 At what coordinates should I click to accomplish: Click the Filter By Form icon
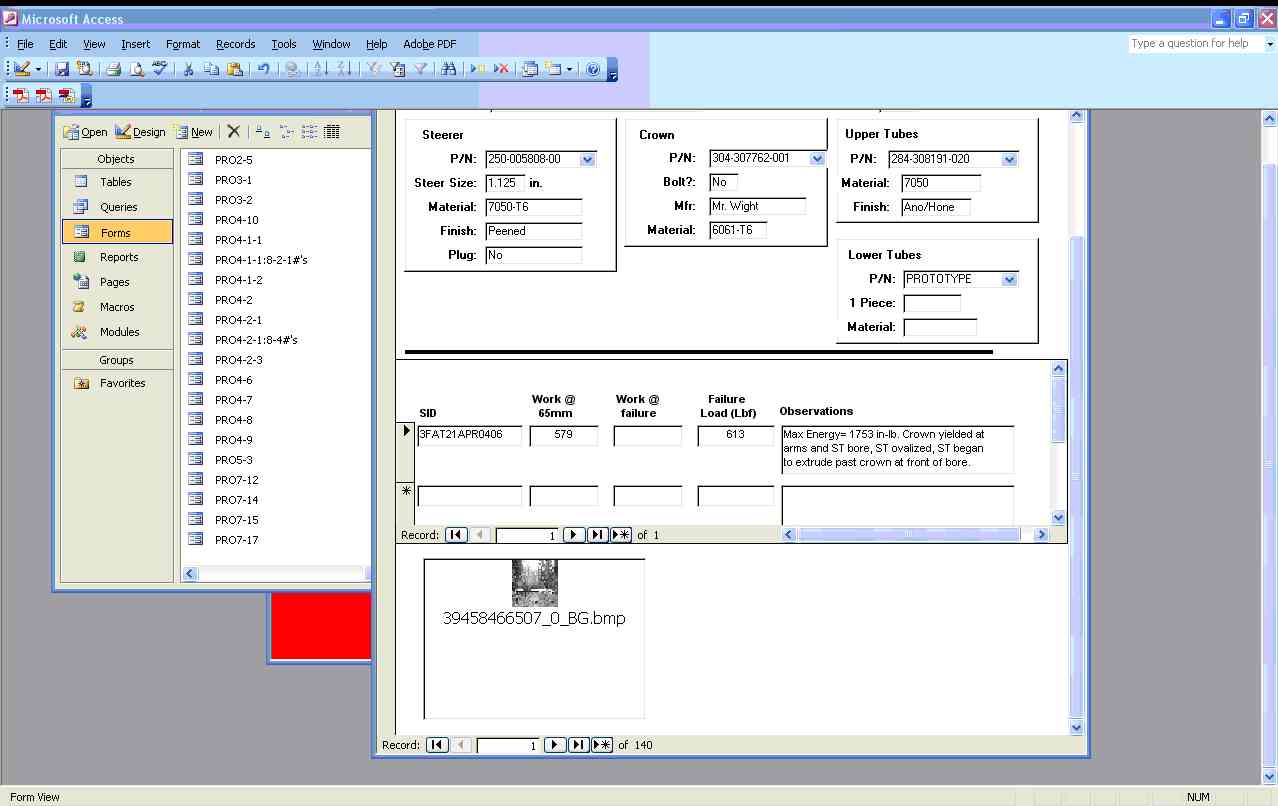pos(397,69)
